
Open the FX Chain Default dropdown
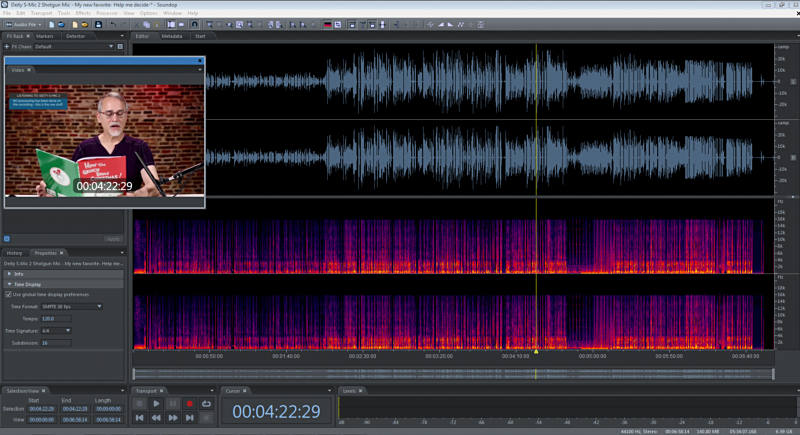(74, 46)
